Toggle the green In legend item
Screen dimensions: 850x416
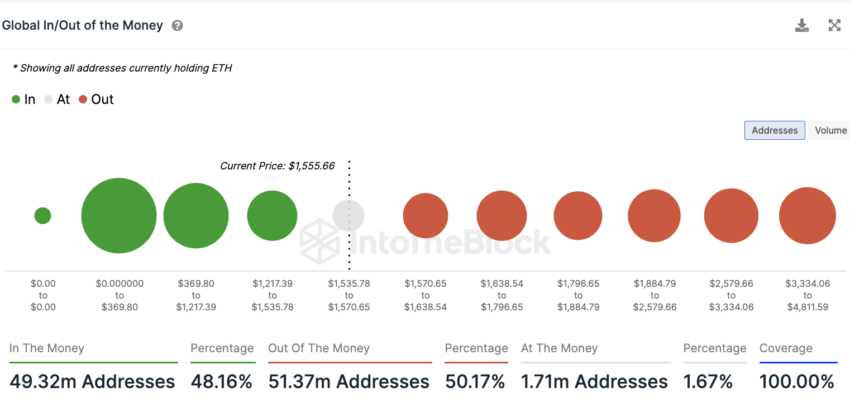tap(23, 99)
